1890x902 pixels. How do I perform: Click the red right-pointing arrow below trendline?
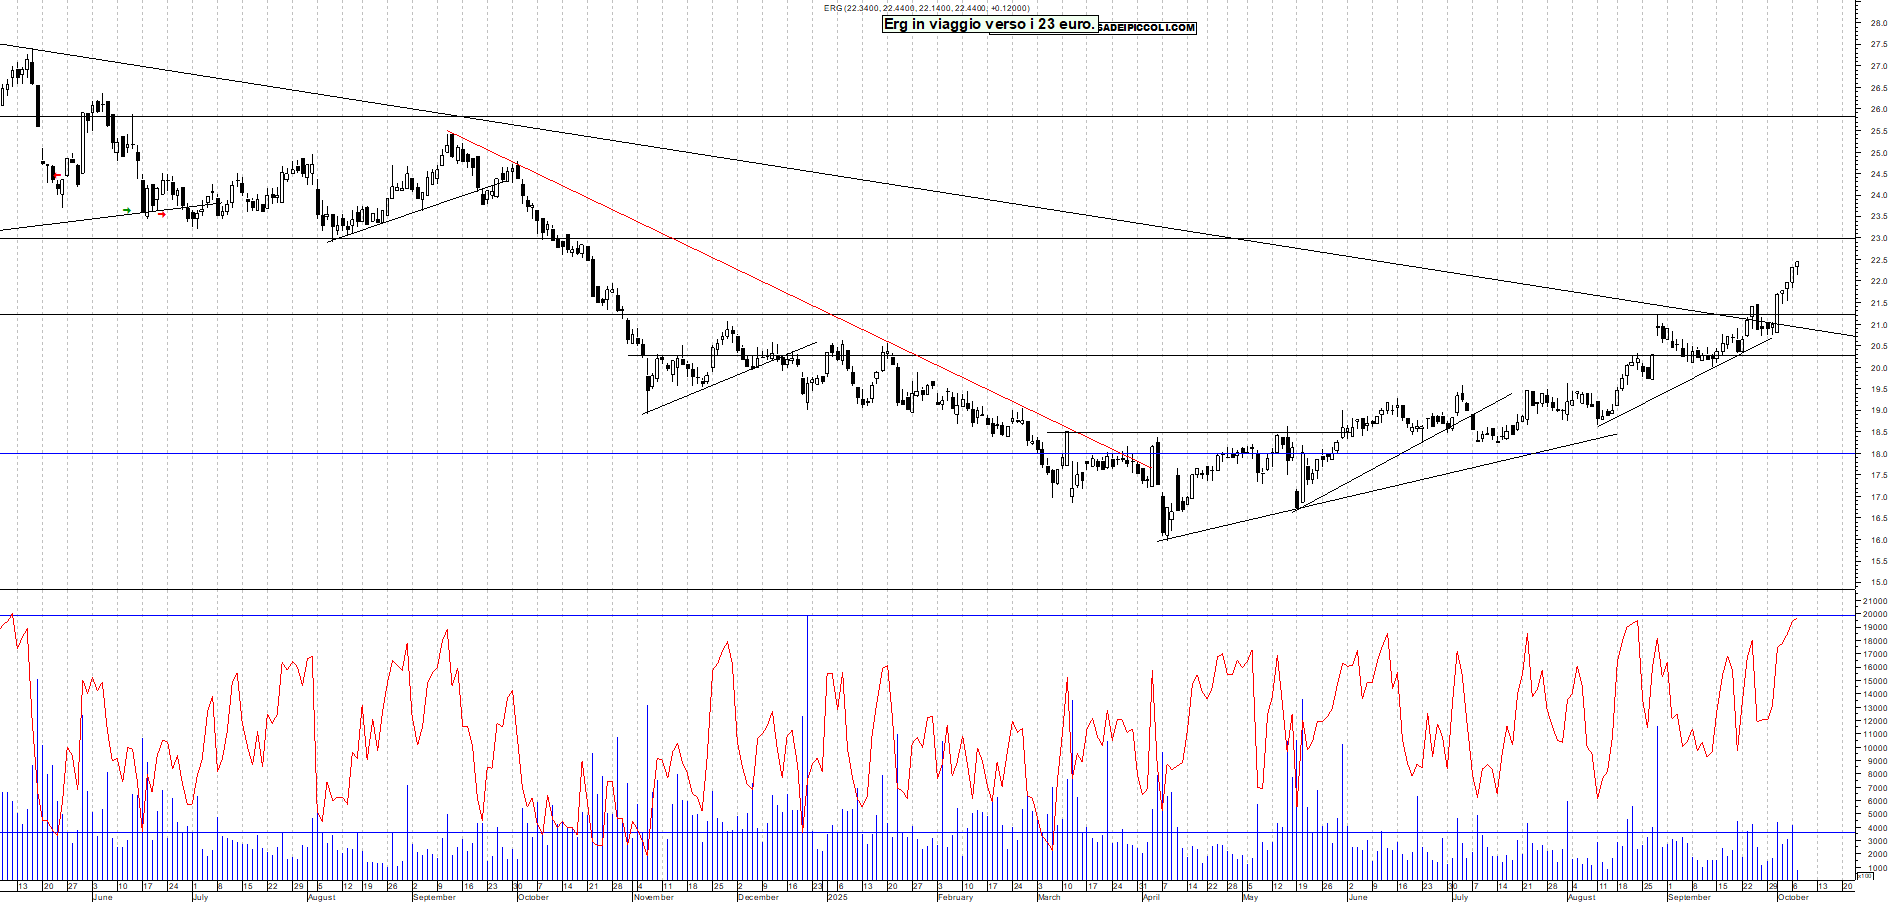pyautogui.click(x=162, y=214)
